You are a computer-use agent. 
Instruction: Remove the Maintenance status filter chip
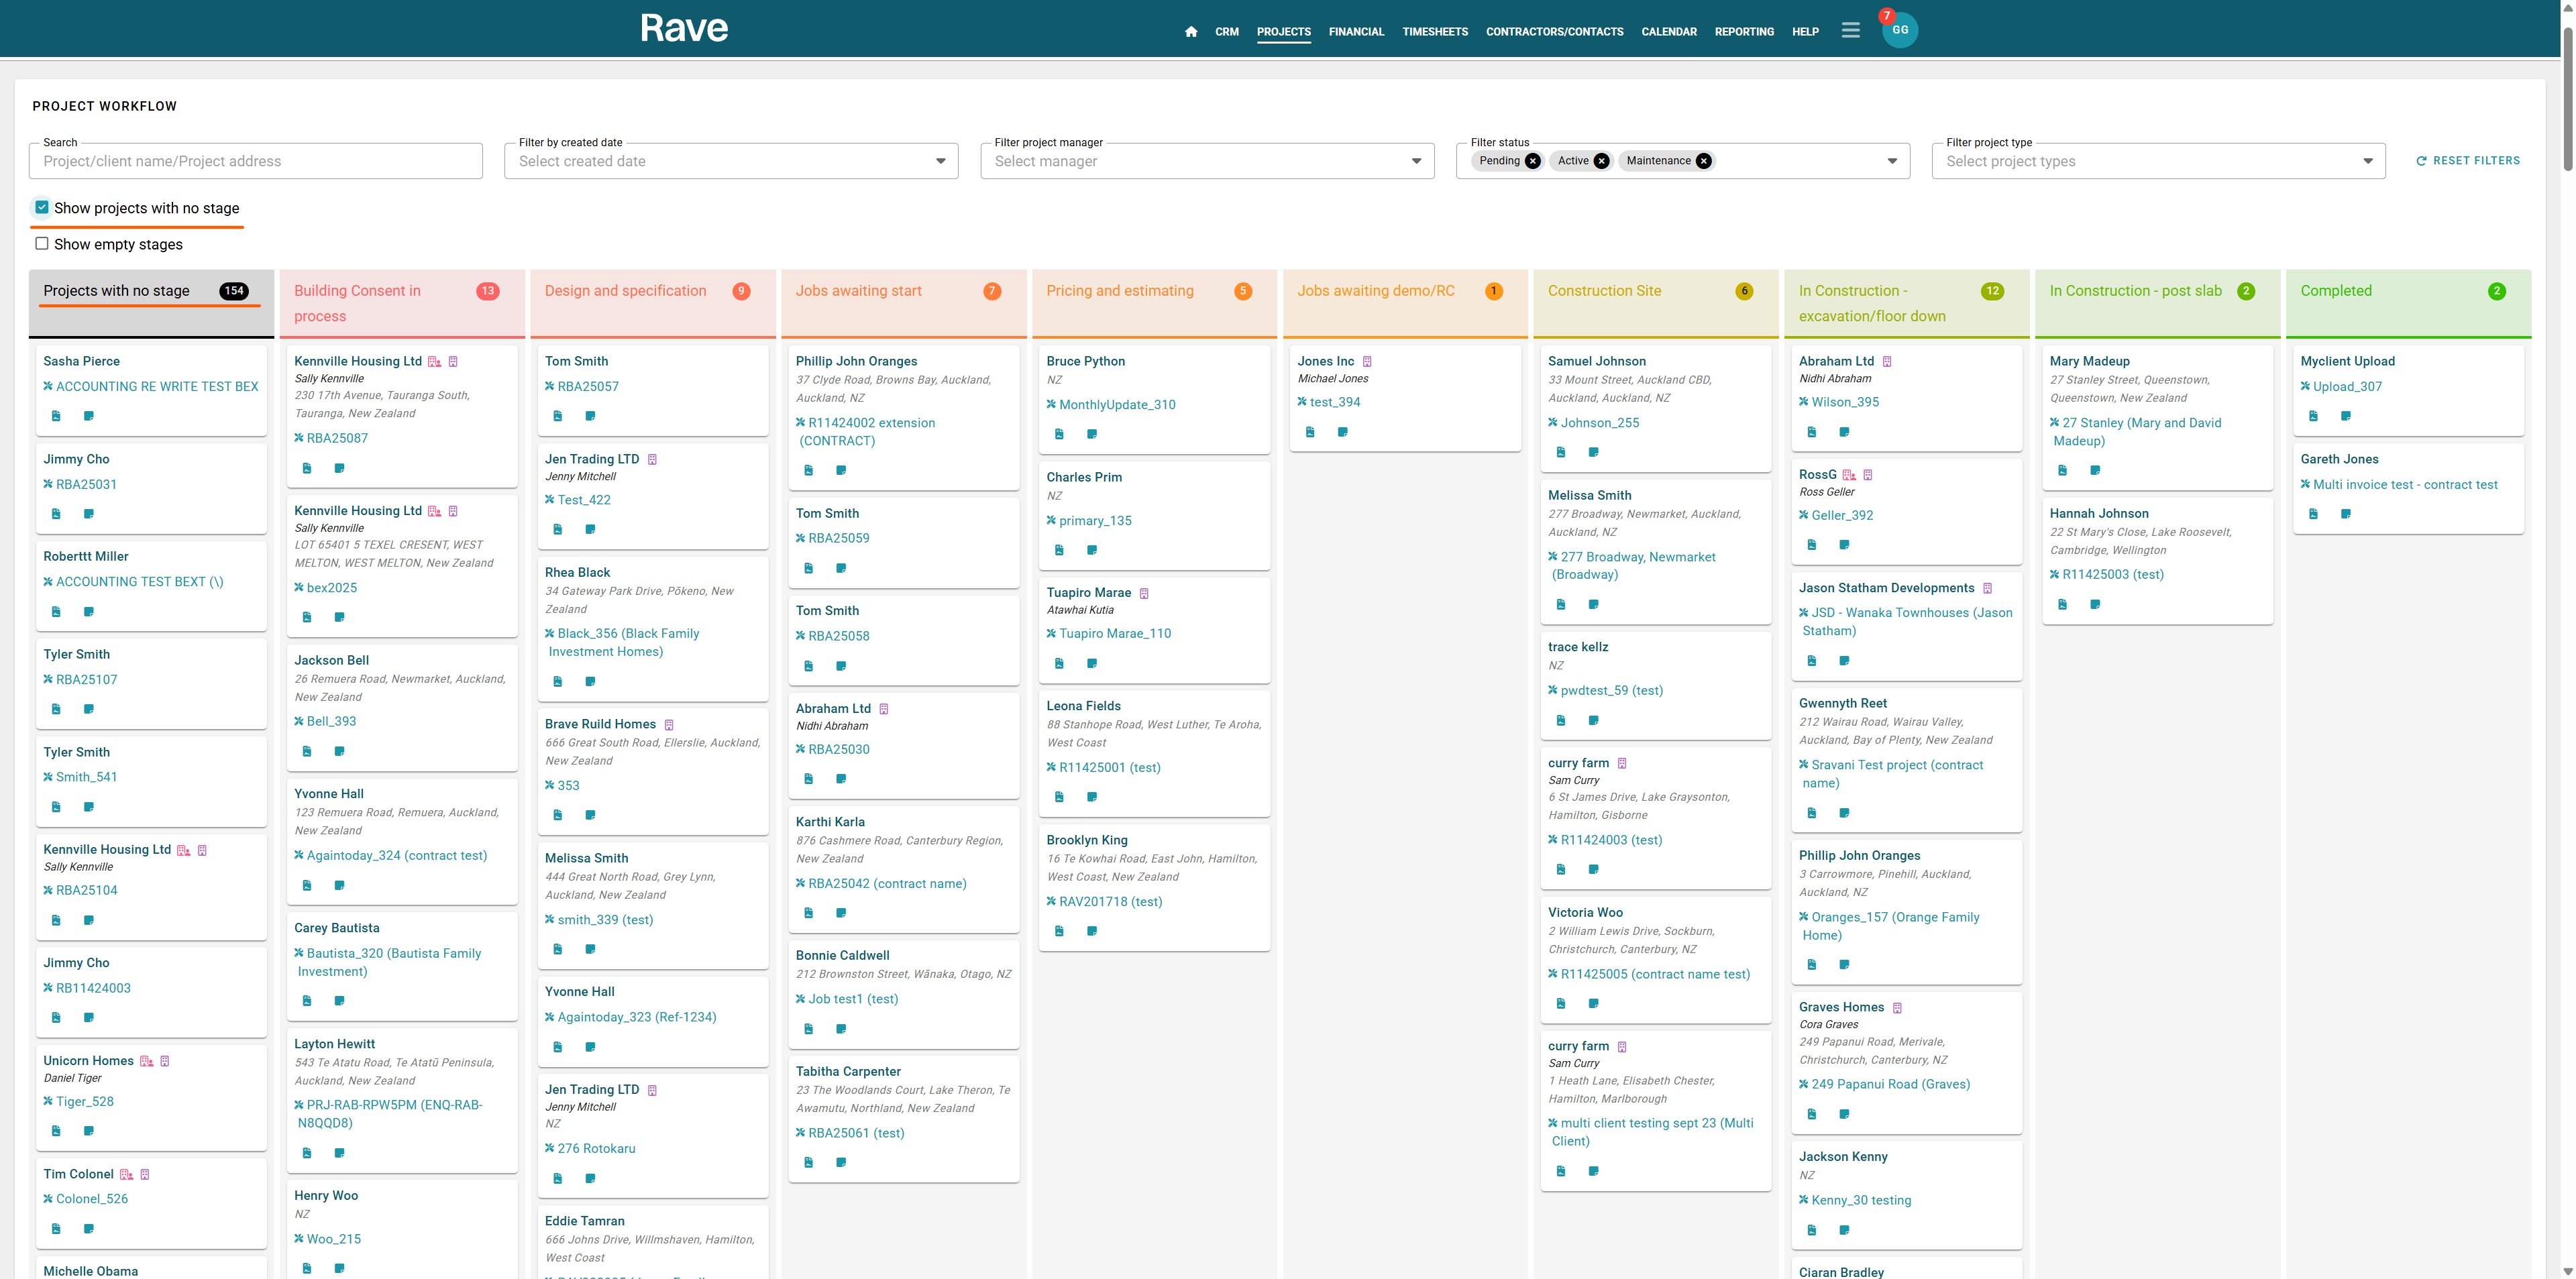(1703, 161)
